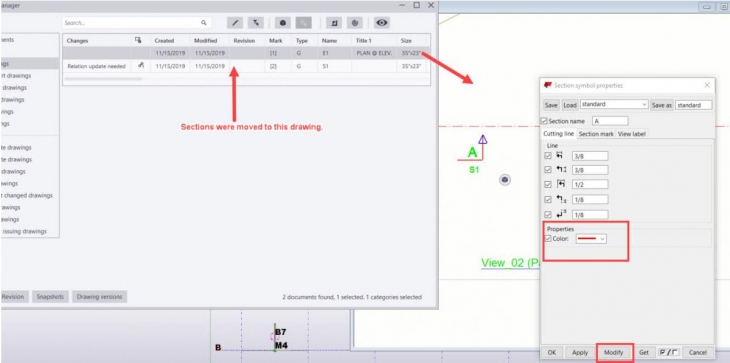Open the cutting line color dropdown

click(x=591, y=239)
